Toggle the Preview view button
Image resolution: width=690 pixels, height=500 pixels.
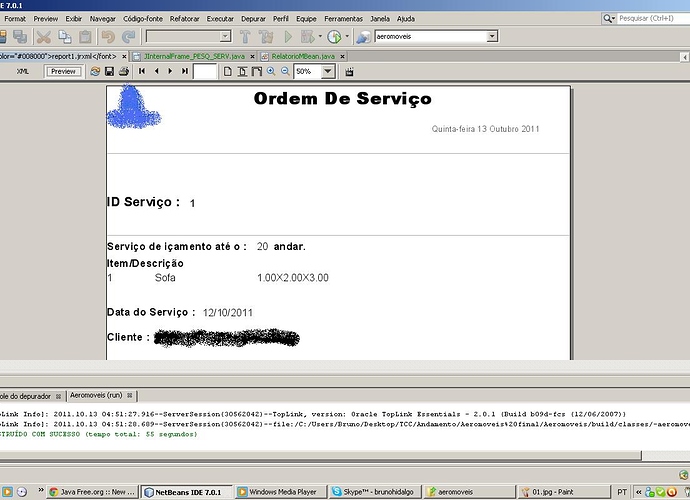pyautogui.click(x=63, y=71)
